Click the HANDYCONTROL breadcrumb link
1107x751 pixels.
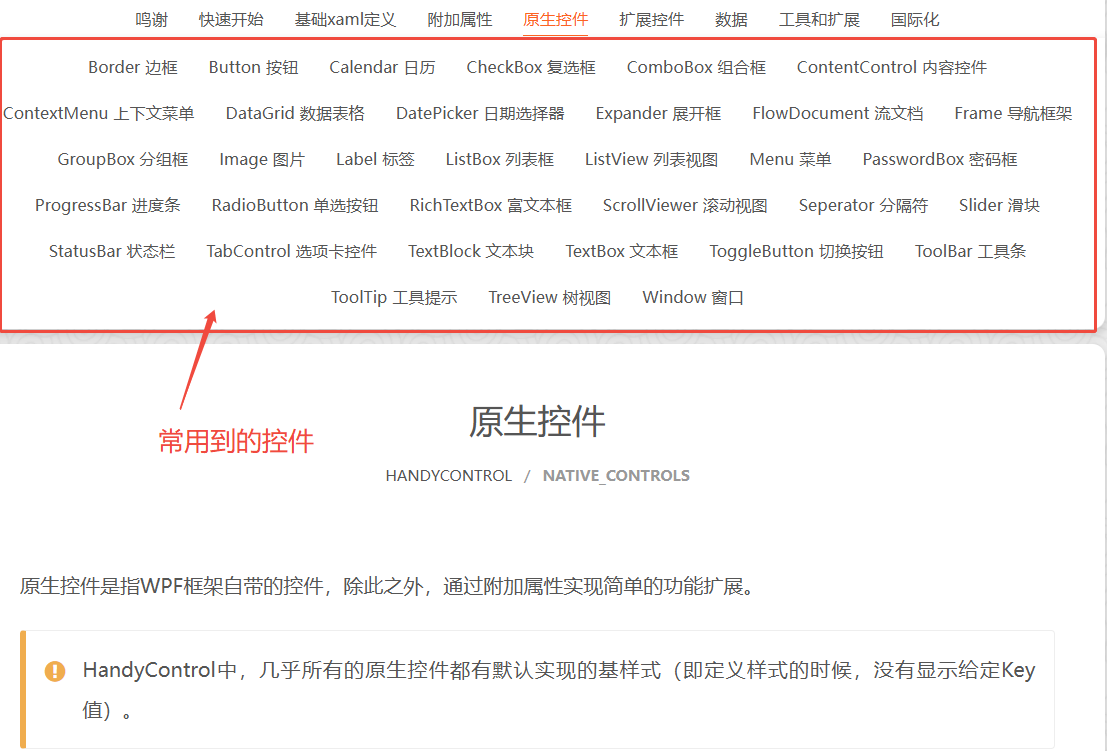(448, 476)
